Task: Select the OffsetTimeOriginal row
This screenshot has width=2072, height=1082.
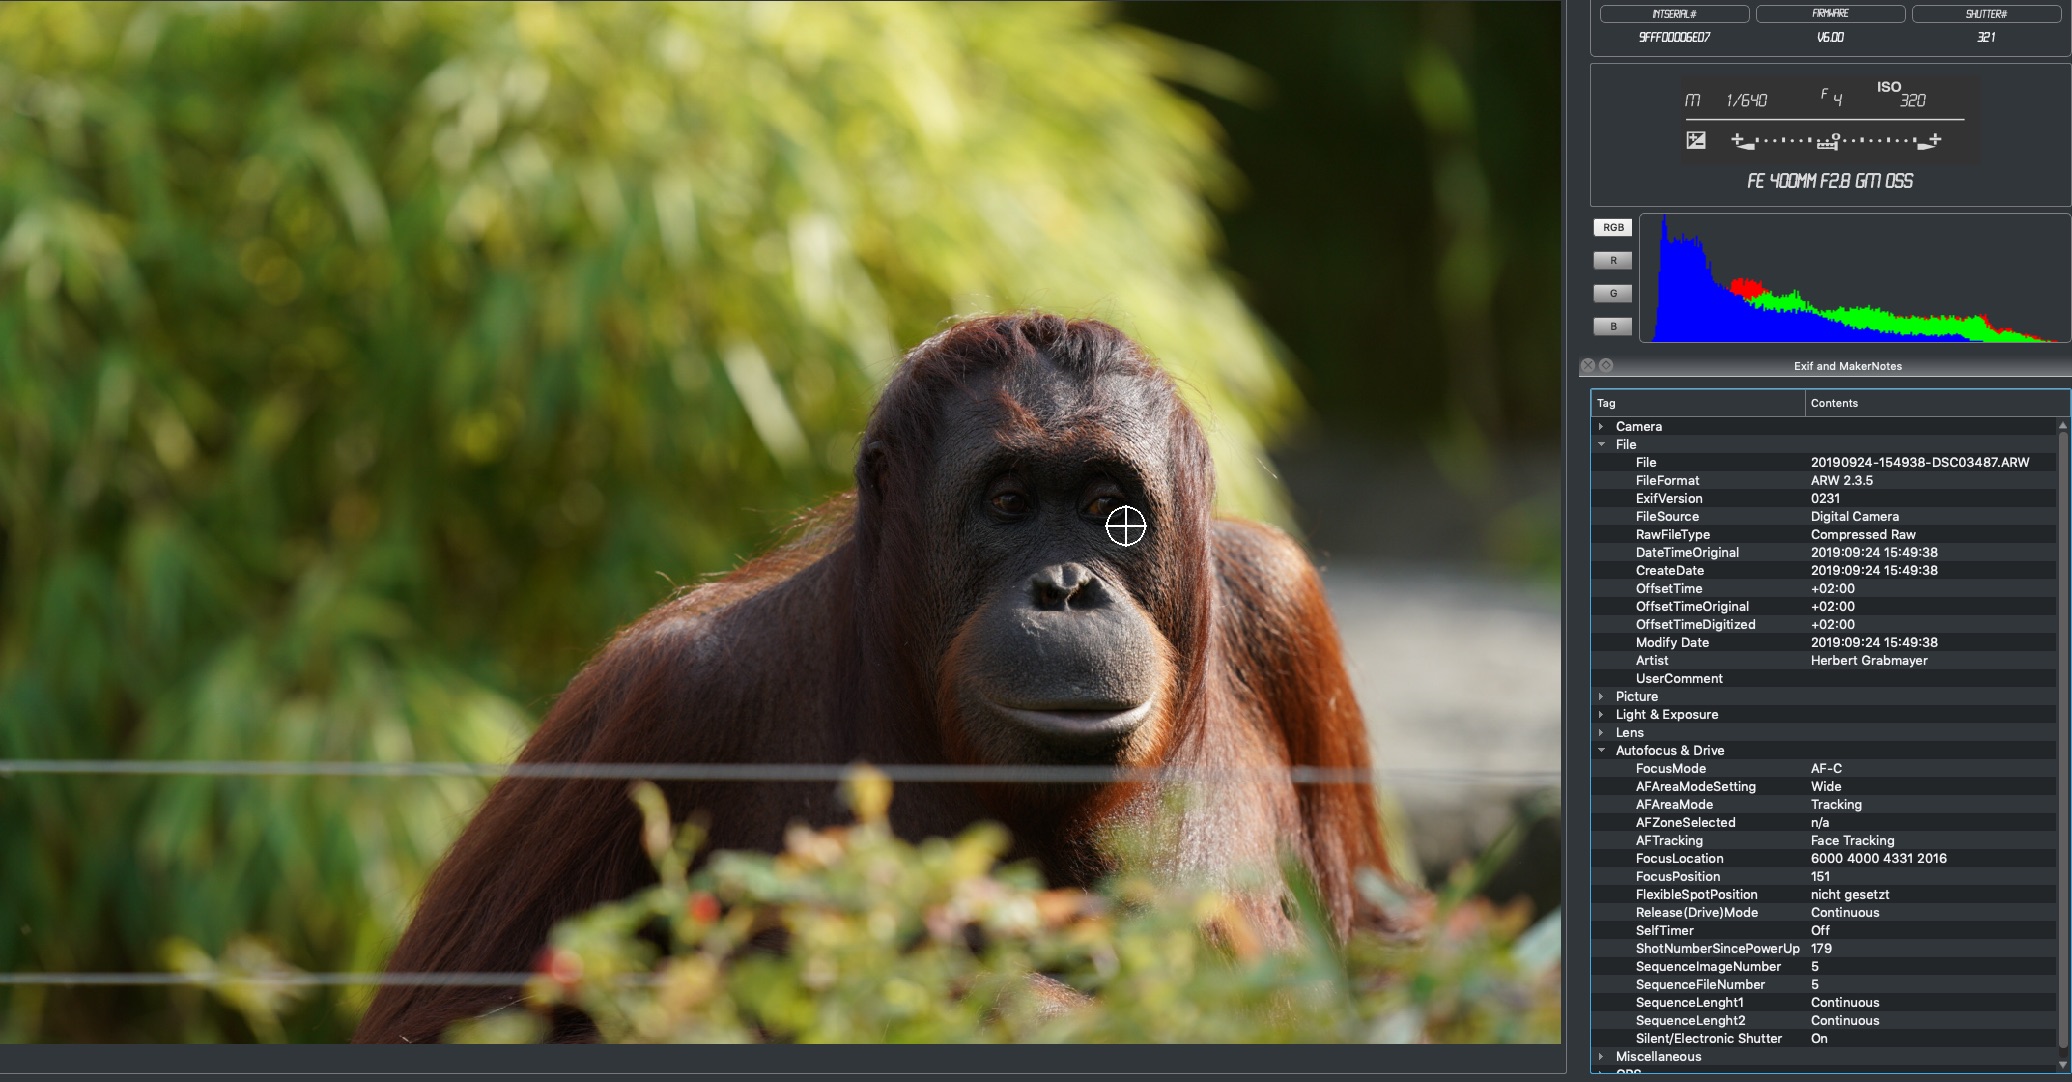Action: [1824, 606]
